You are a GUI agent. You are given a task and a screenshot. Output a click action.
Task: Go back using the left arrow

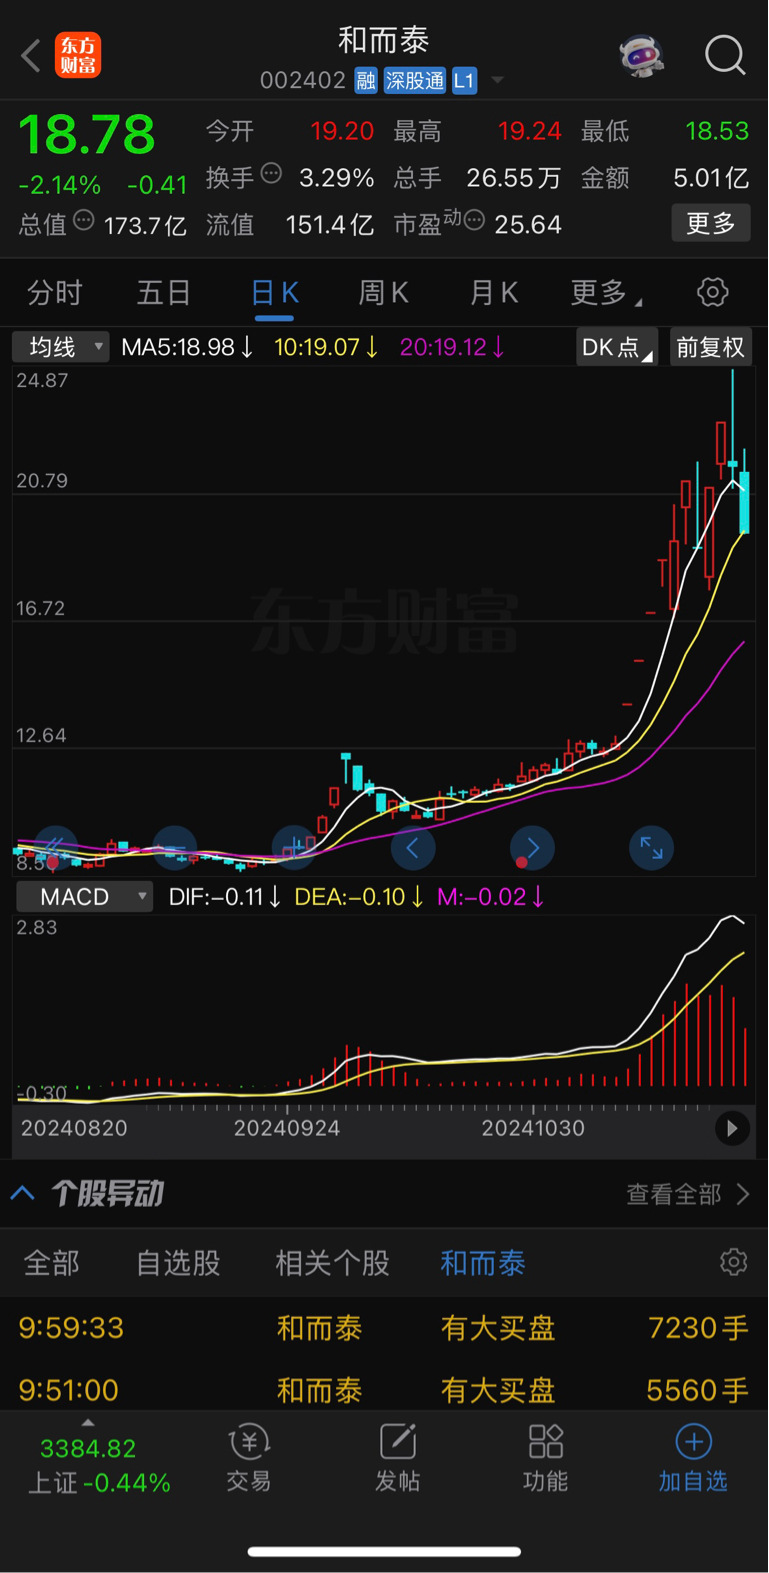coord(31,56)
